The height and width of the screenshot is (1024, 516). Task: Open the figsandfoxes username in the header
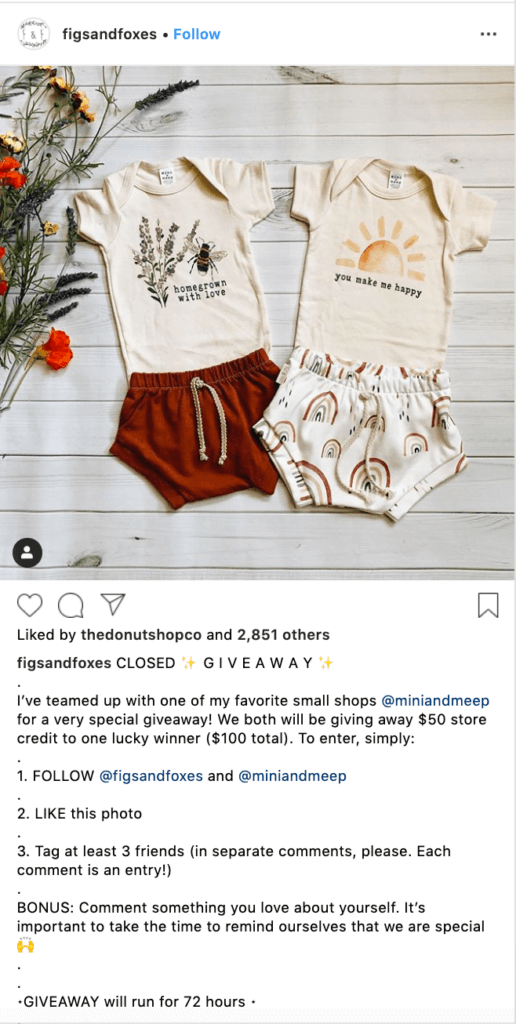click(110, 34)
